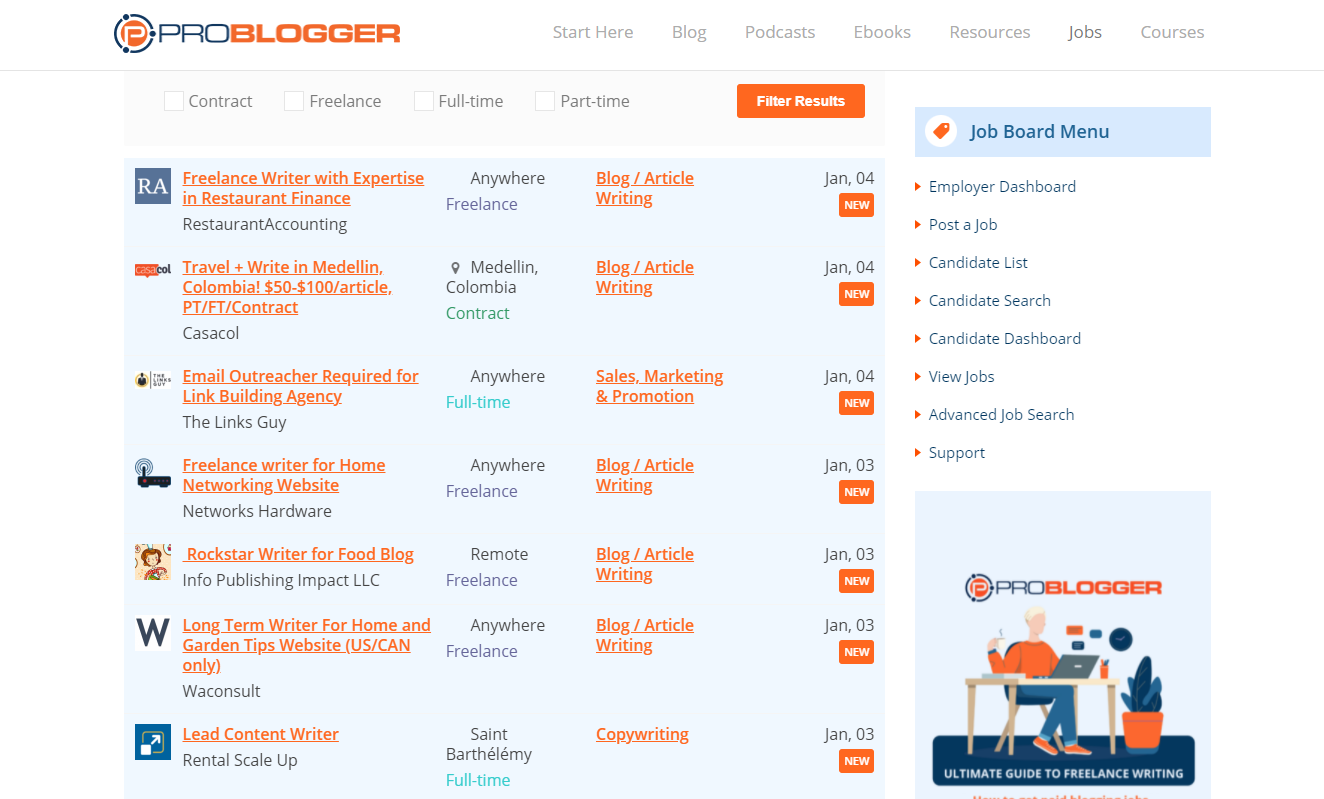Click the NEW badge on Restaurant Finance job
This screenshot has height=799, width=1324.
(x=857, y=205)
